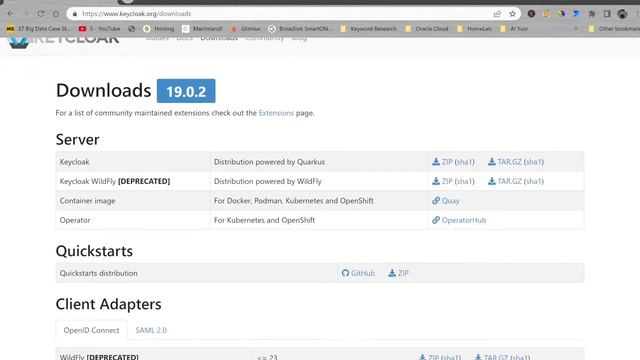The height and width of the screenshot is (360, 640).
Task: Open the Oracle Cloud bookmarks folder
Action: (x=427, y=29)
